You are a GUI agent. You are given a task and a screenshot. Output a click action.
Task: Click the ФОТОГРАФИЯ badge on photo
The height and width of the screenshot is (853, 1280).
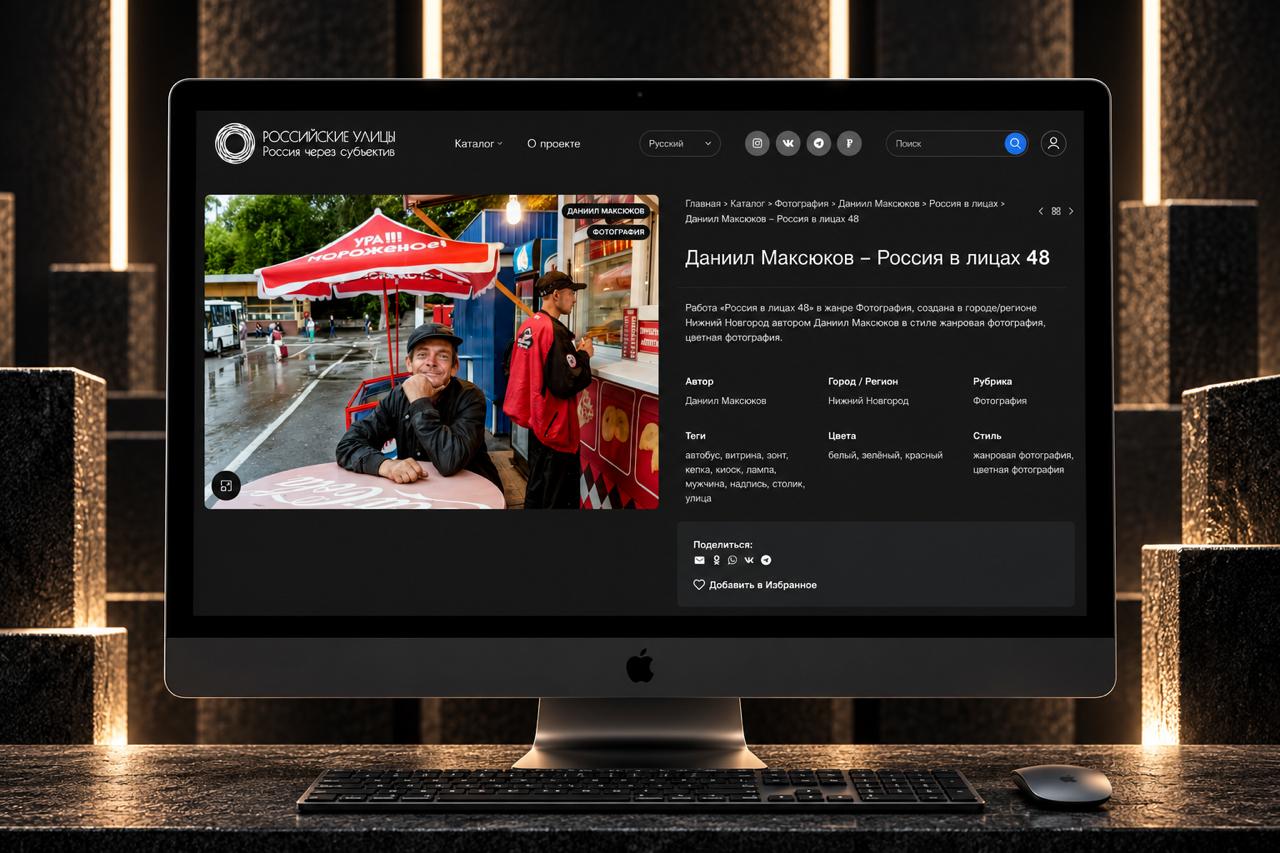click(x=618, y=232)
